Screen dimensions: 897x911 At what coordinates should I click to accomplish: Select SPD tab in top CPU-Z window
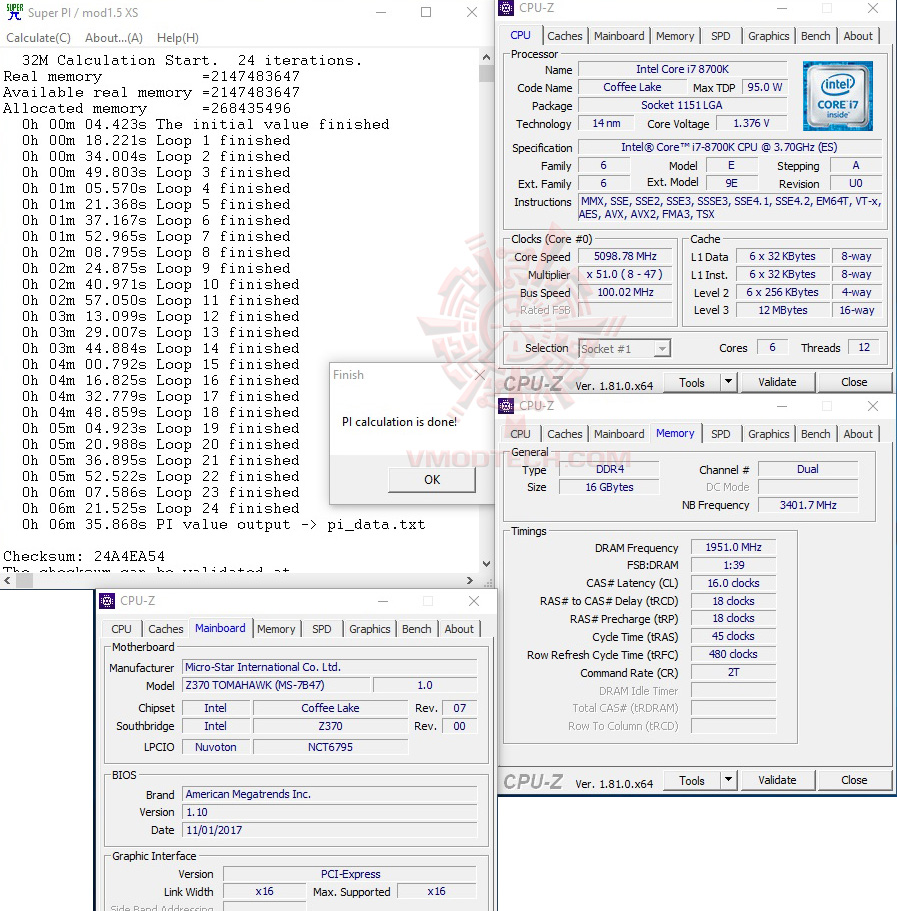(720, 35)
